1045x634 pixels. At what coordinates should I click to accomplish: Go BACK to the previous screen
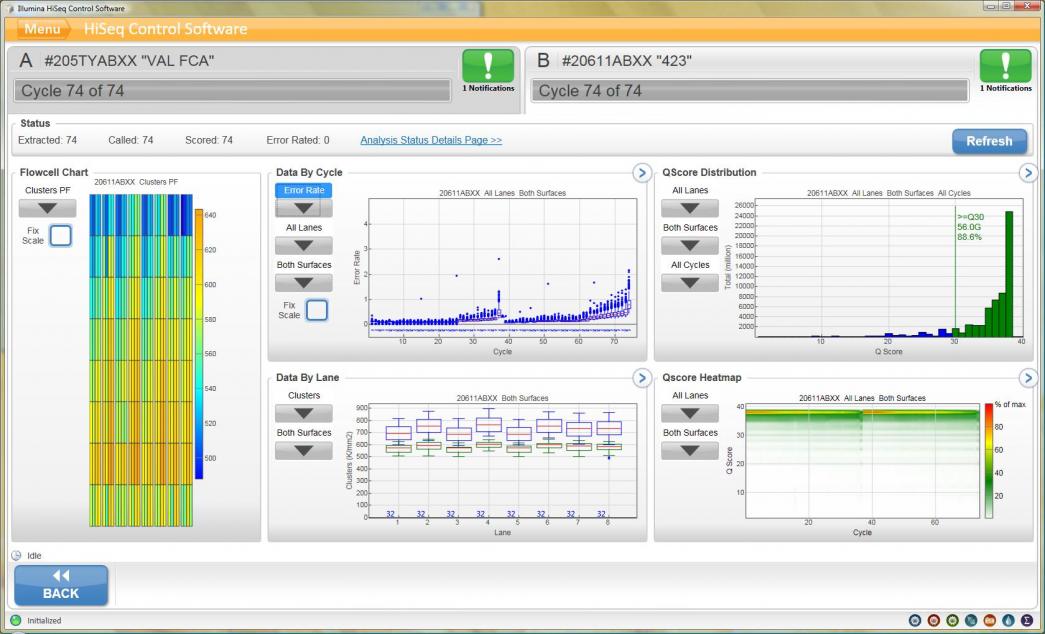tap(61, 585)
